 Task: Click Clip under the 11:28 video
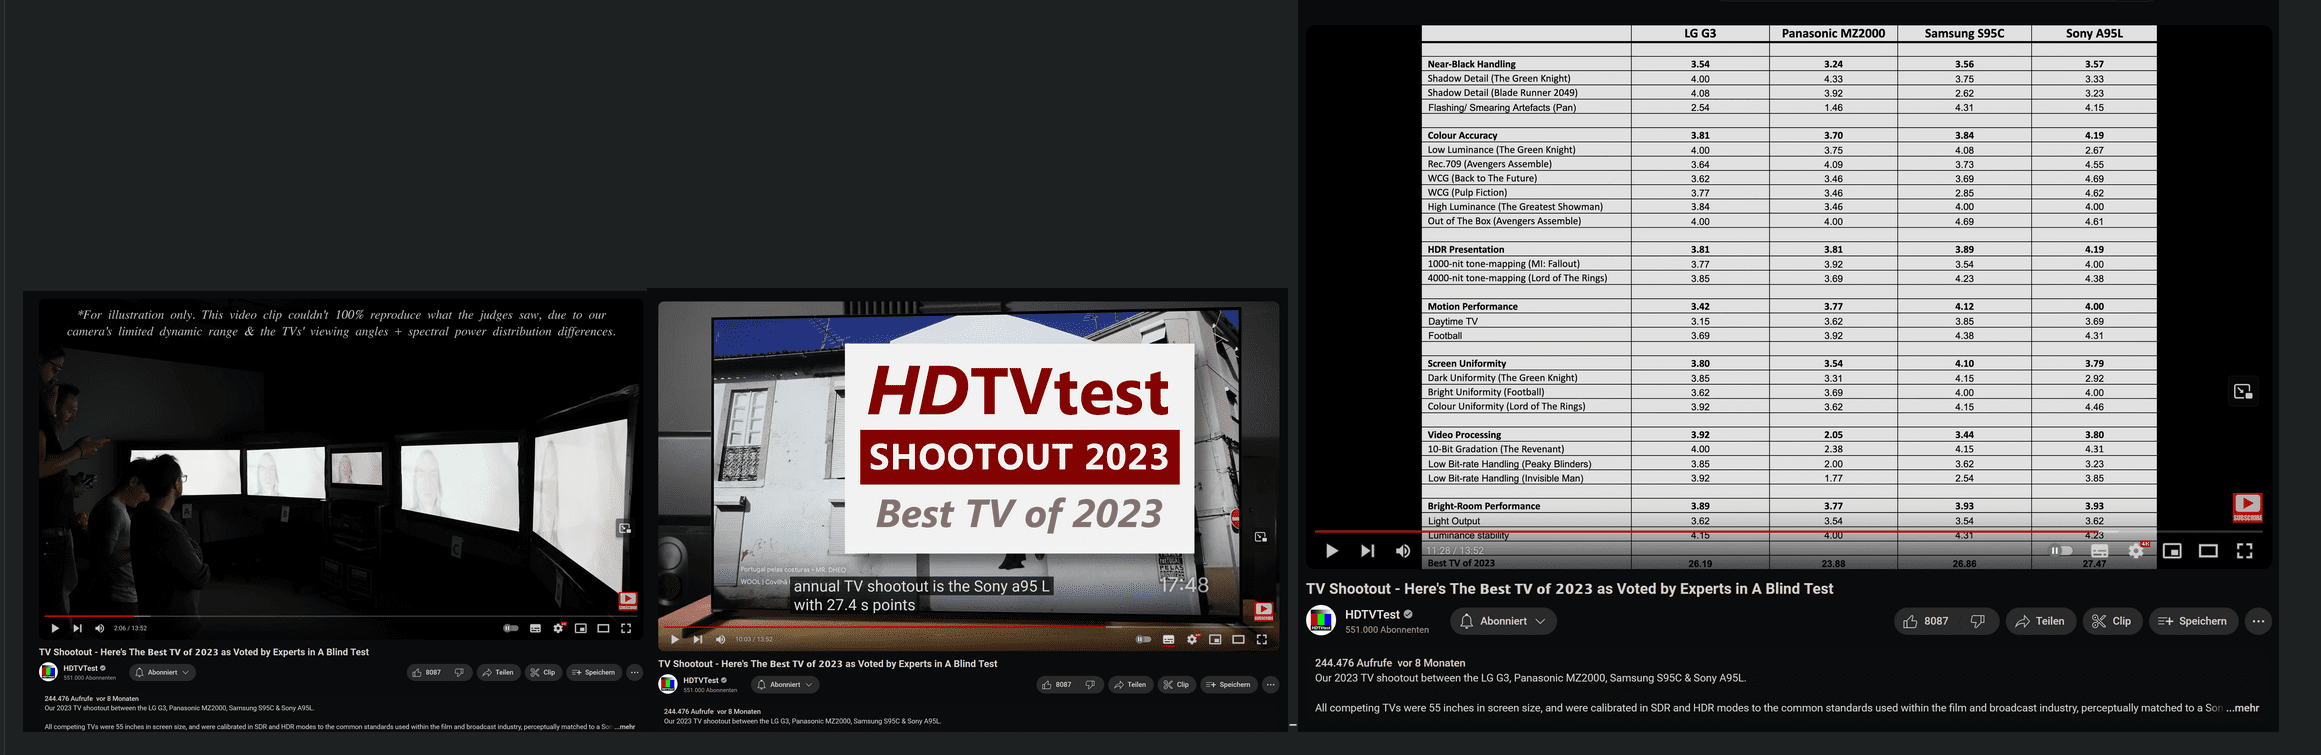[x=2112, y=621]
